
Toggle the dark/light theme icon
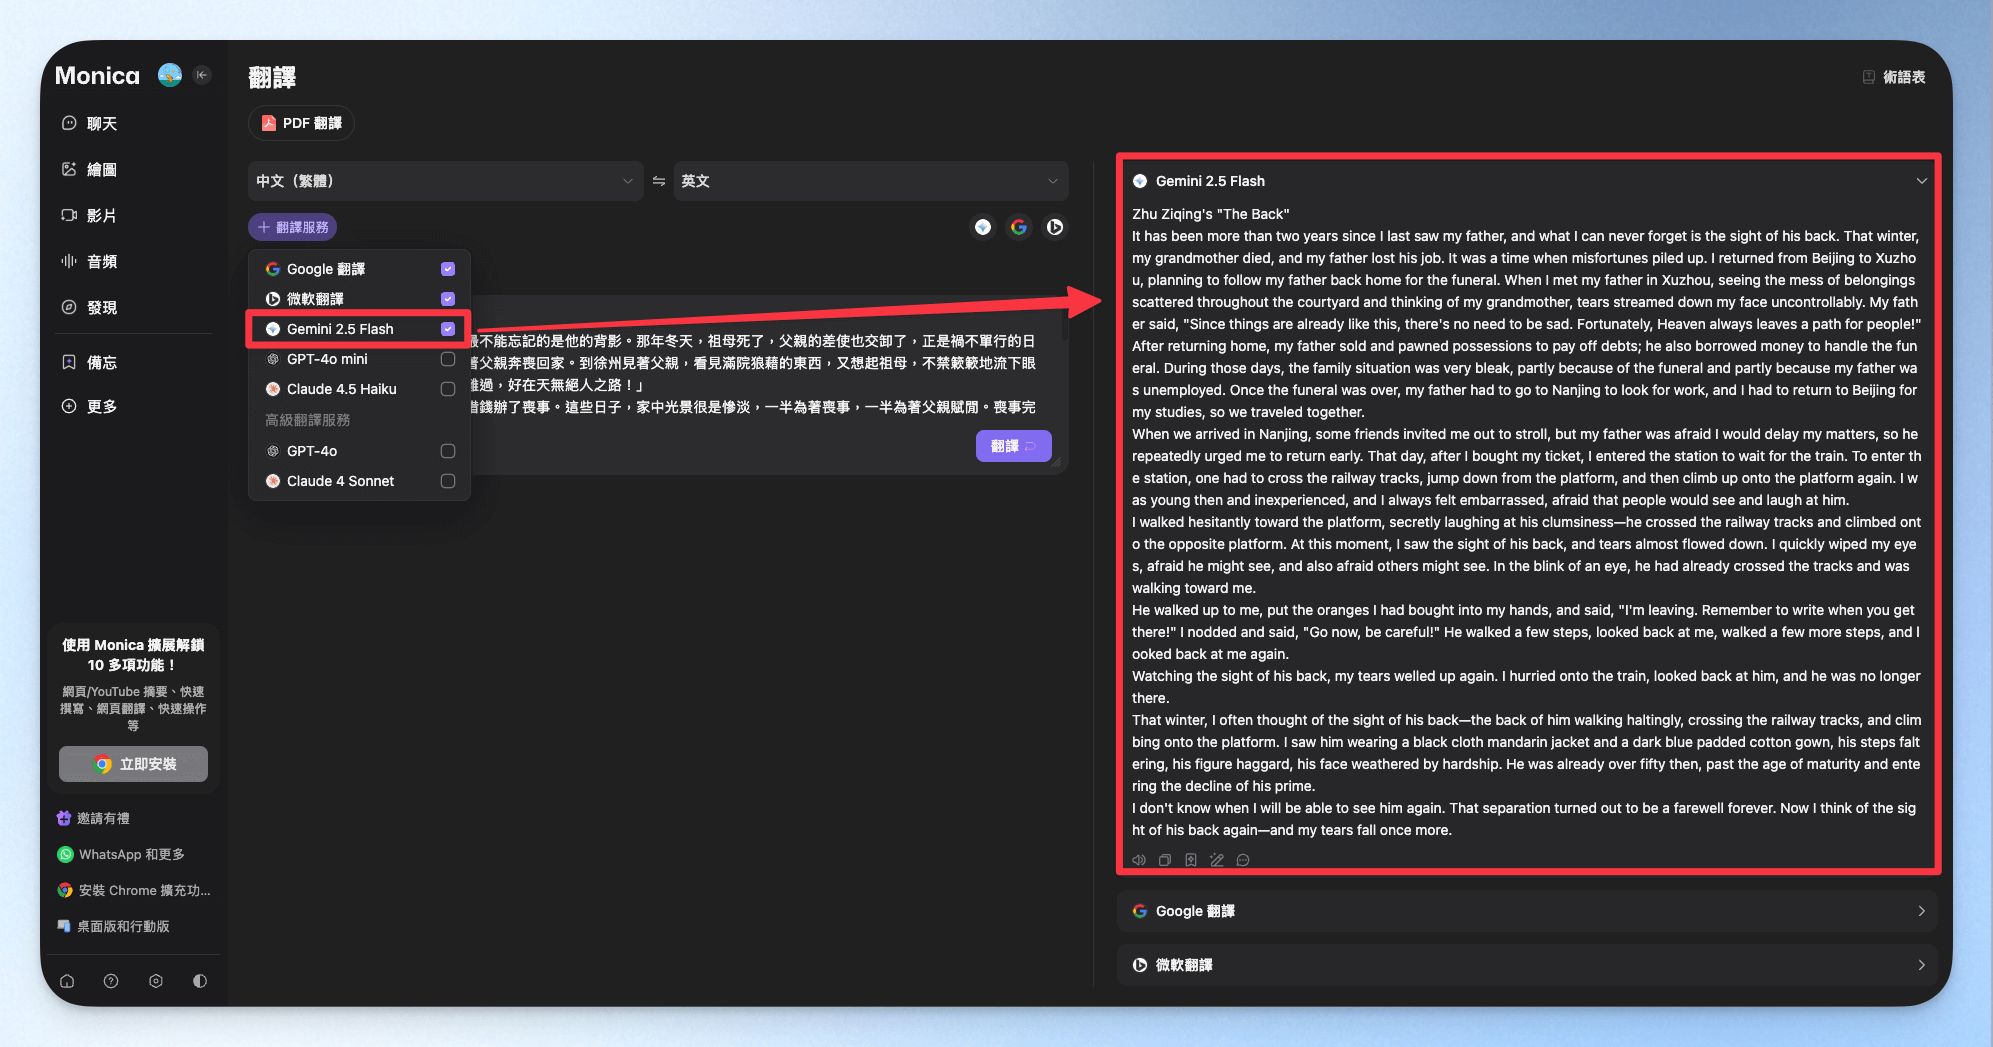click(x=200, y=981)
